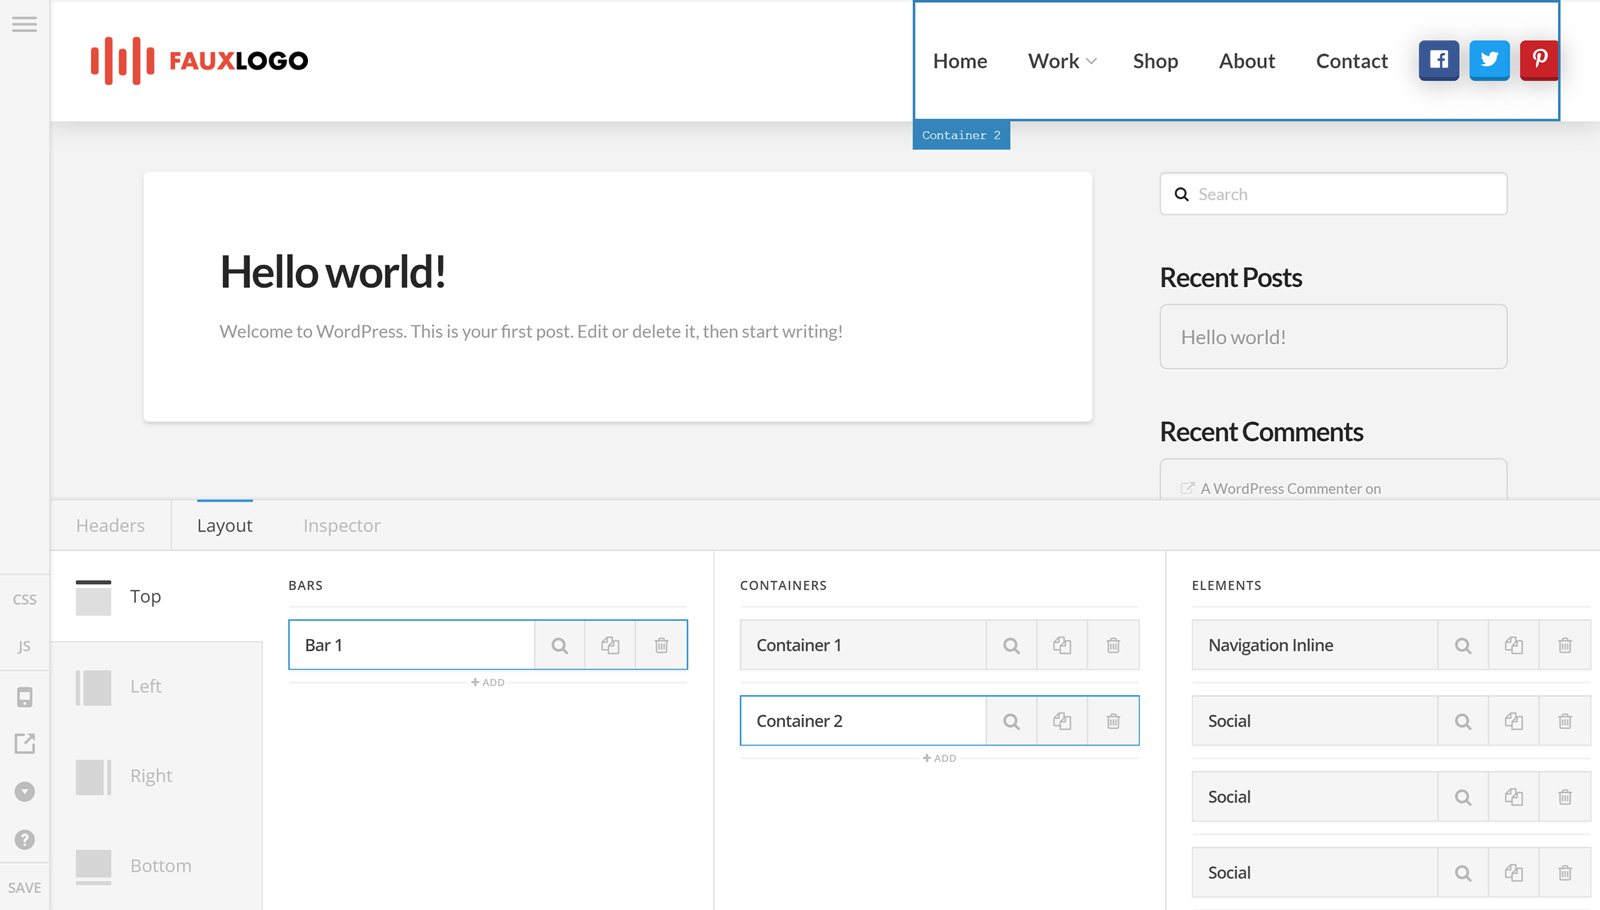Click the Pinterest social icon in header

point(1539,60)
